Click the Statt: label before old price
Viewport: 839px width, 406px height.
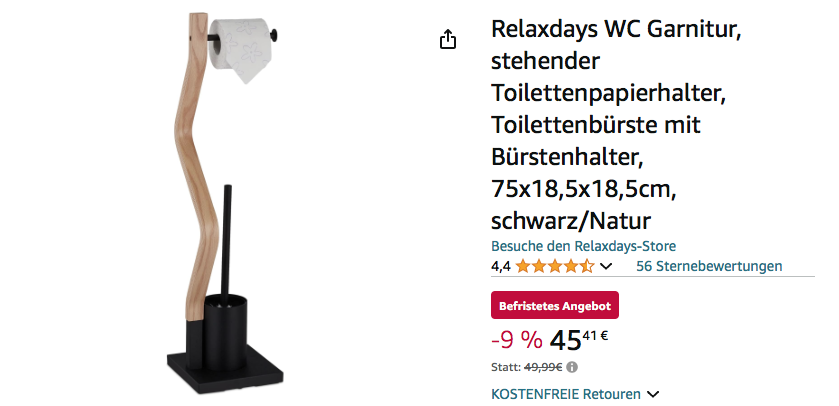[506, 367]
